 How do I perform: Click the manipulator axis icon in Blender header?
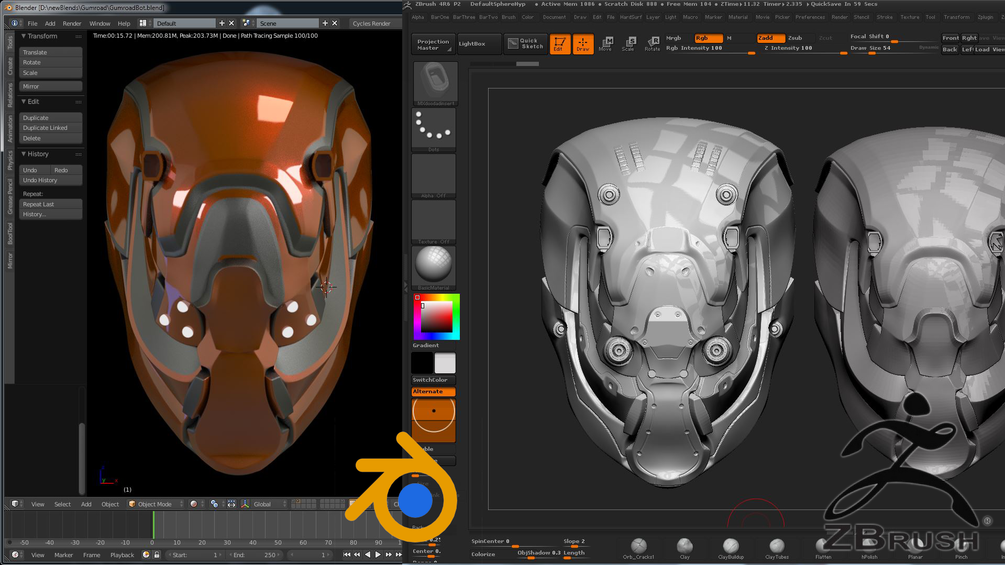coord(245,504)
